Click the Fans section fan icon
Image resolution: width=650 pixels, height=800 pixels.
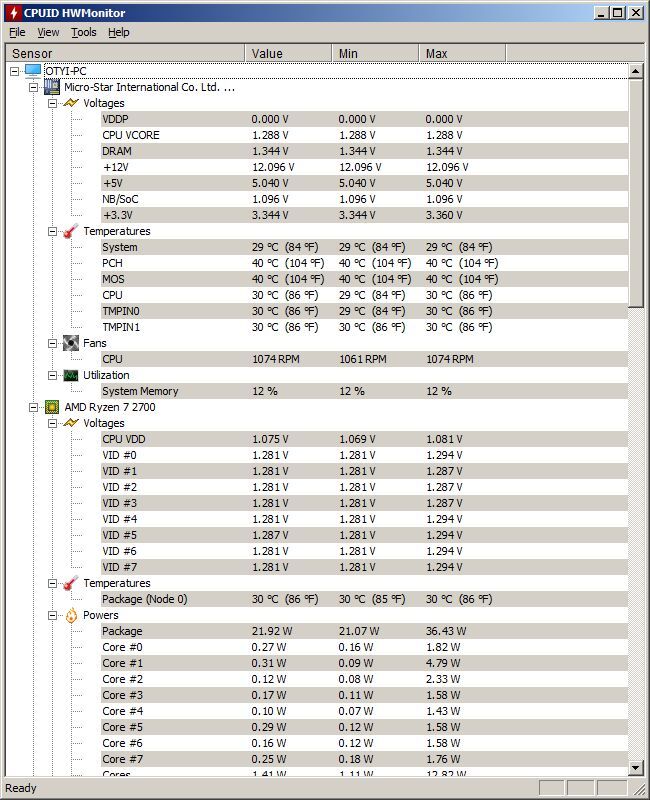70,343
